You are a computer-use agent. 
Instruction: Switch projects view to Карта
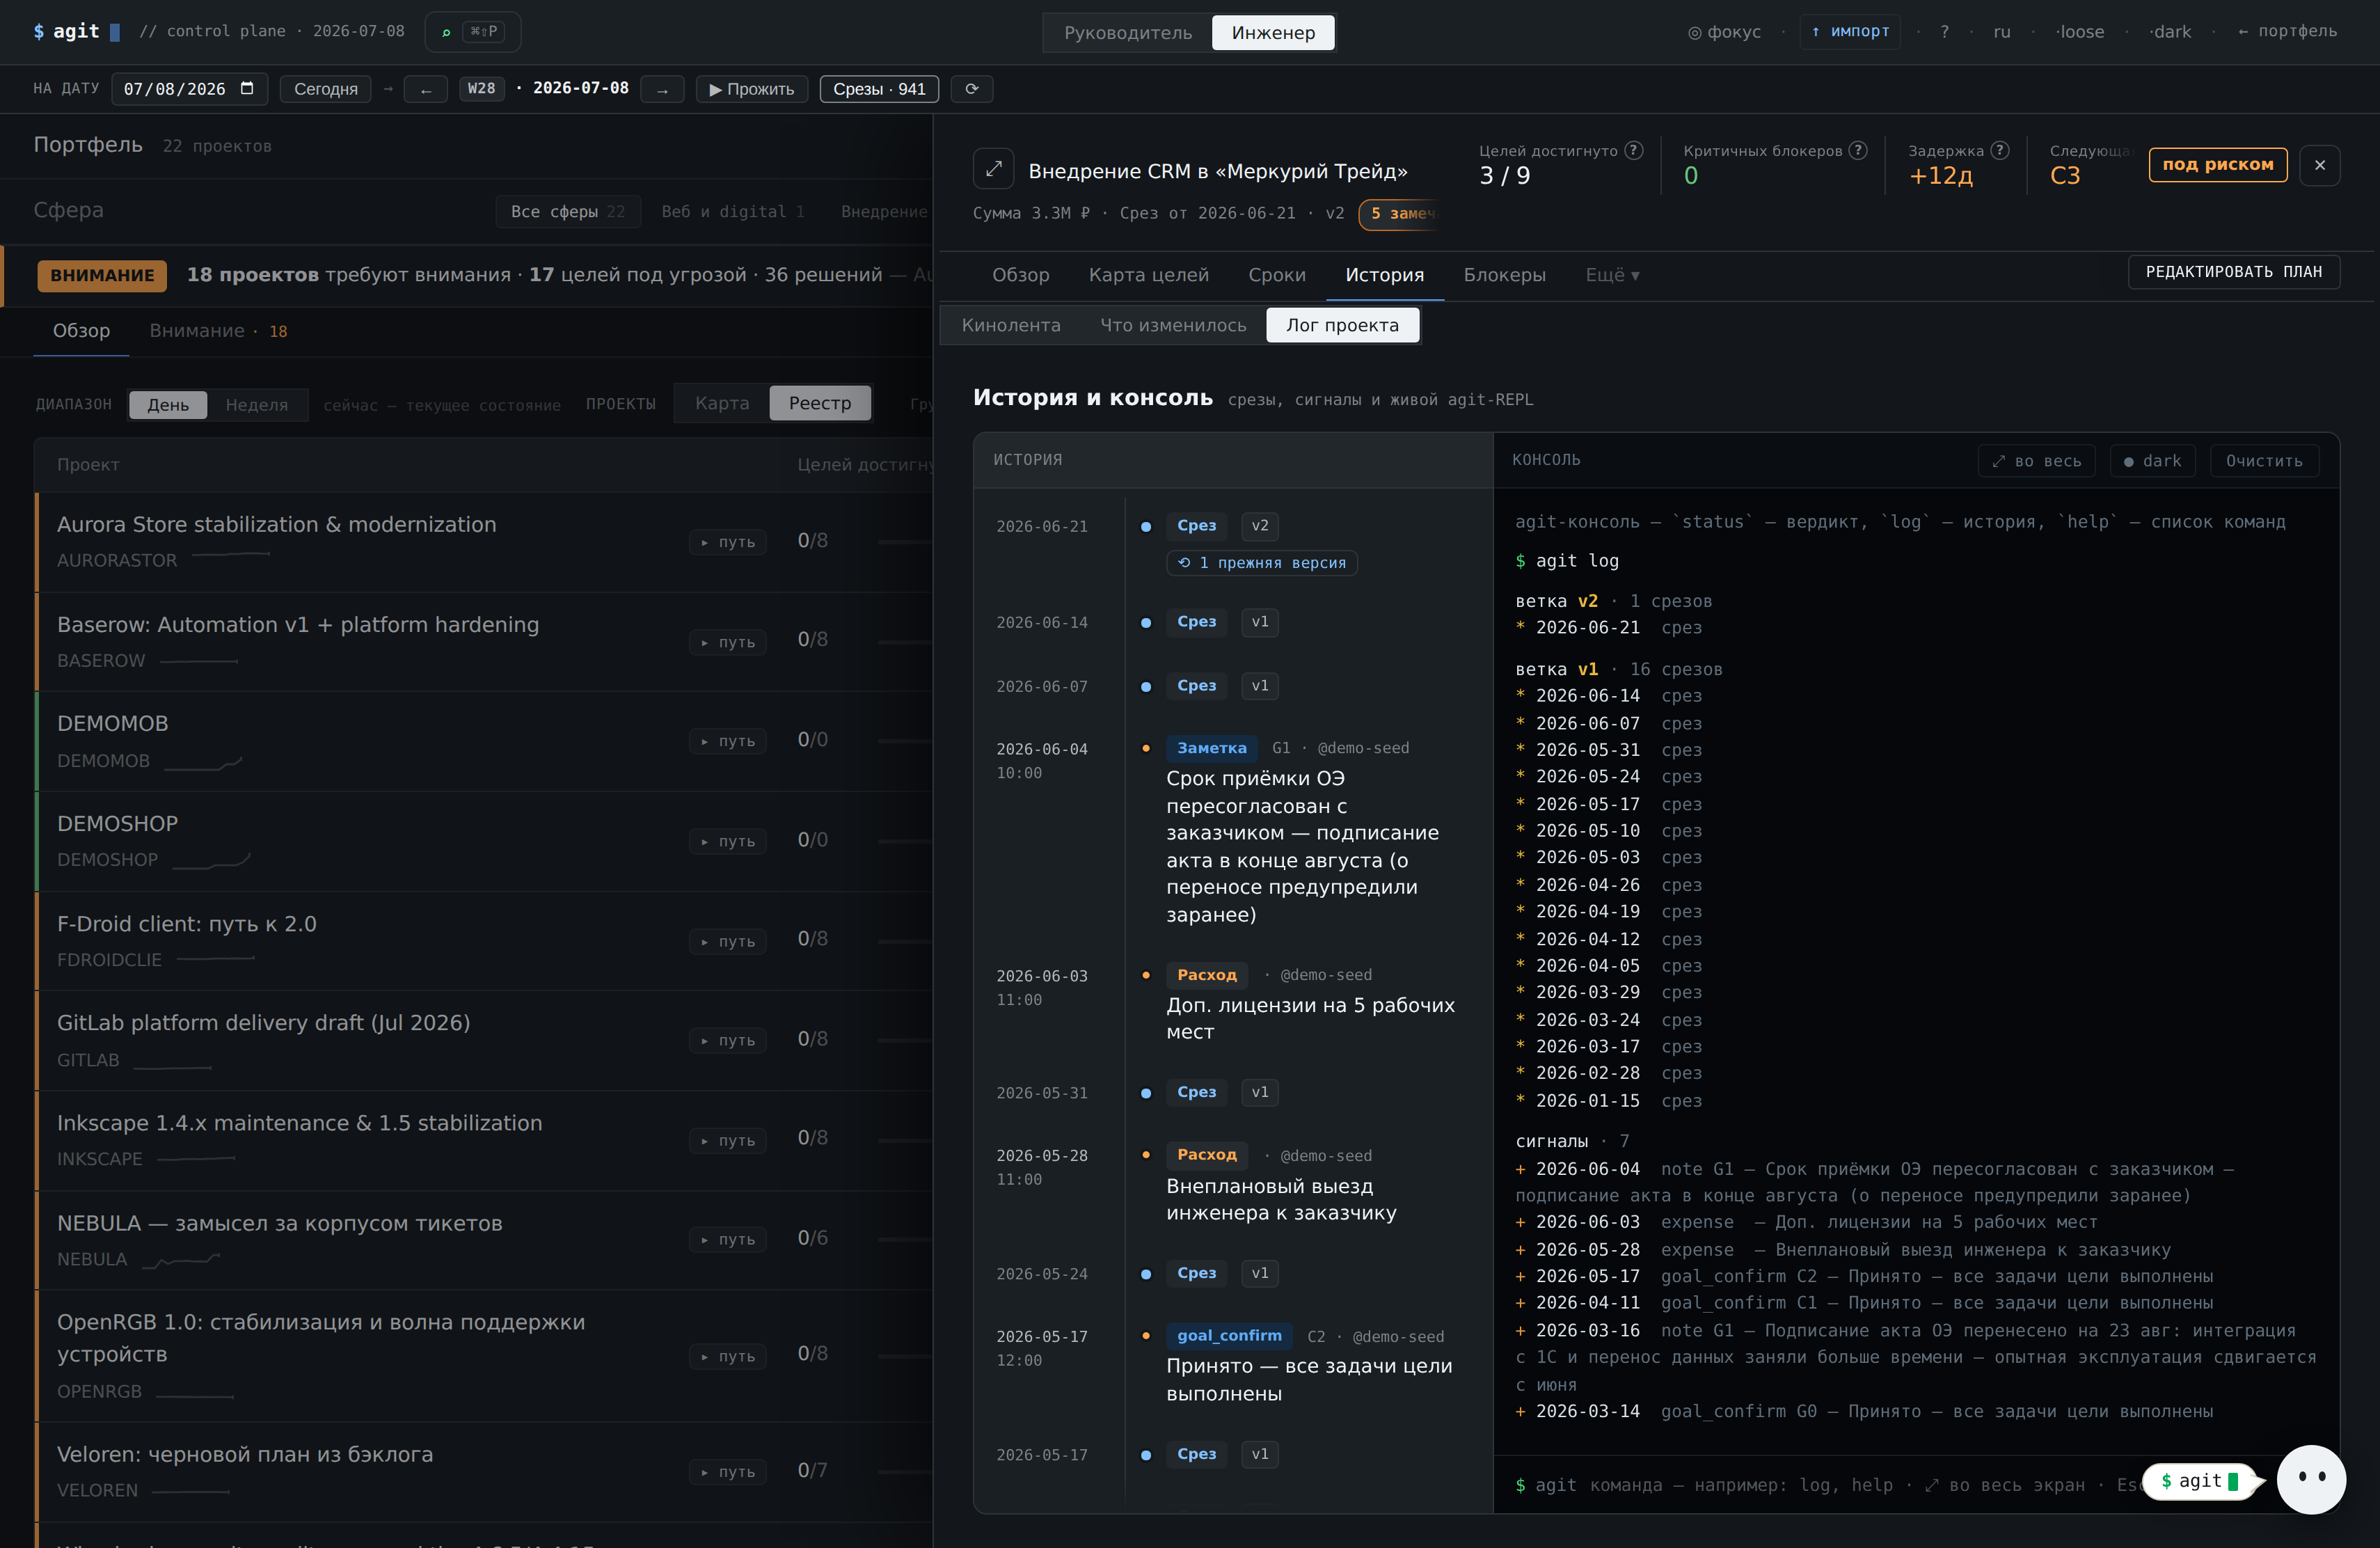tap(722, 403)
